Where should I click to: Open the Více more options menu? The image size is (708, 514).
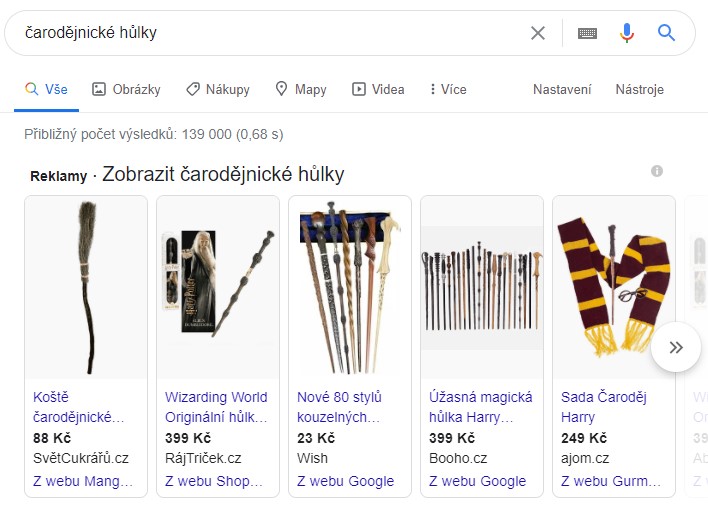pos(448,89)
